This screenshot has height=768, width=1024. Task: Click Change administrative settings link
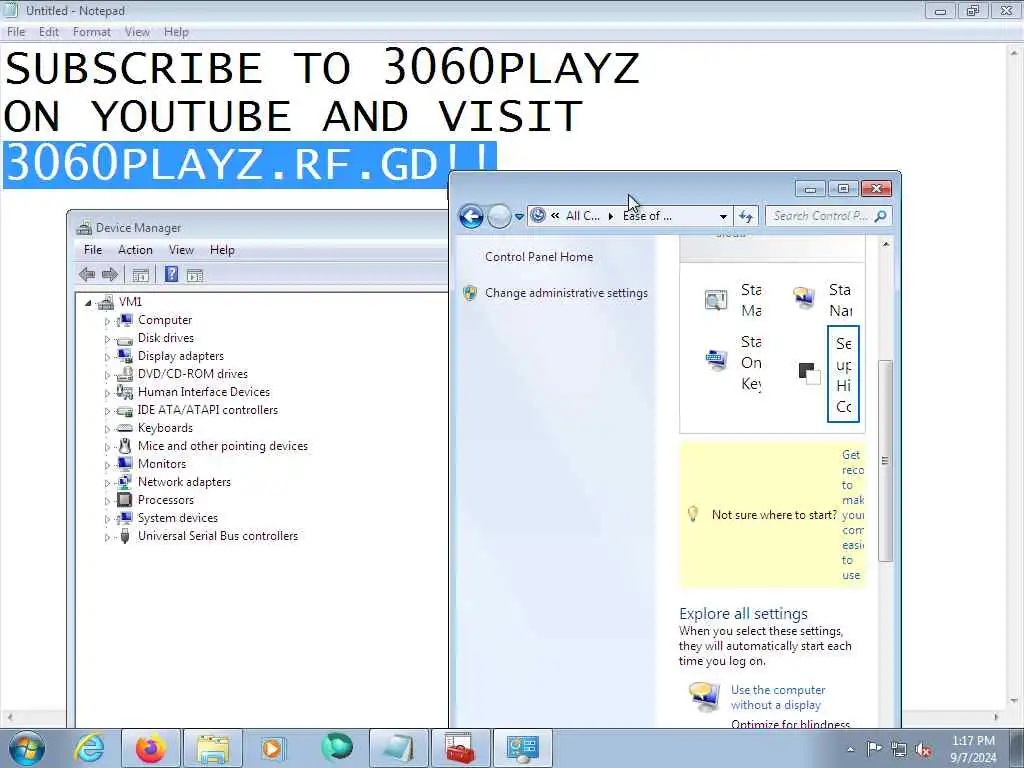(x=566, y=293)
